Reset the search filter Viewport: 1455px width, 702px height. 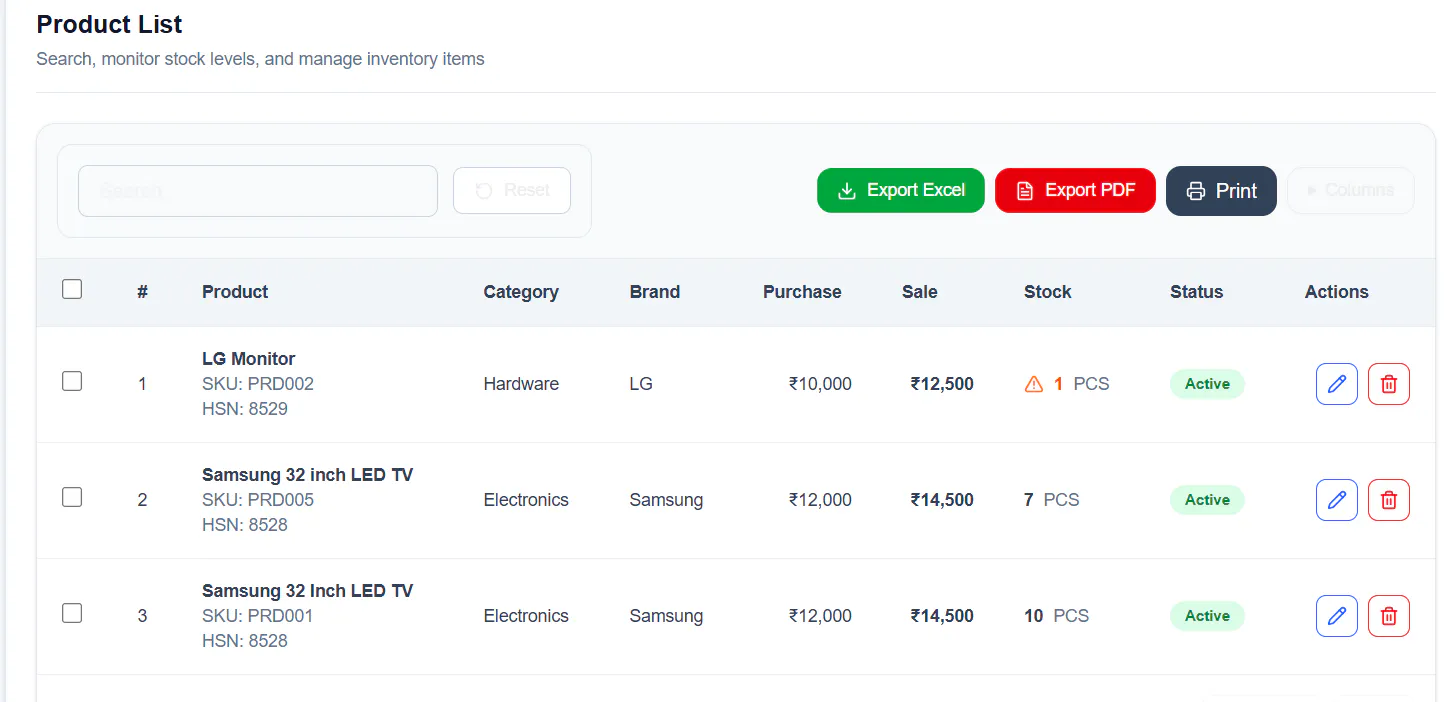click(x=512, y=190)
